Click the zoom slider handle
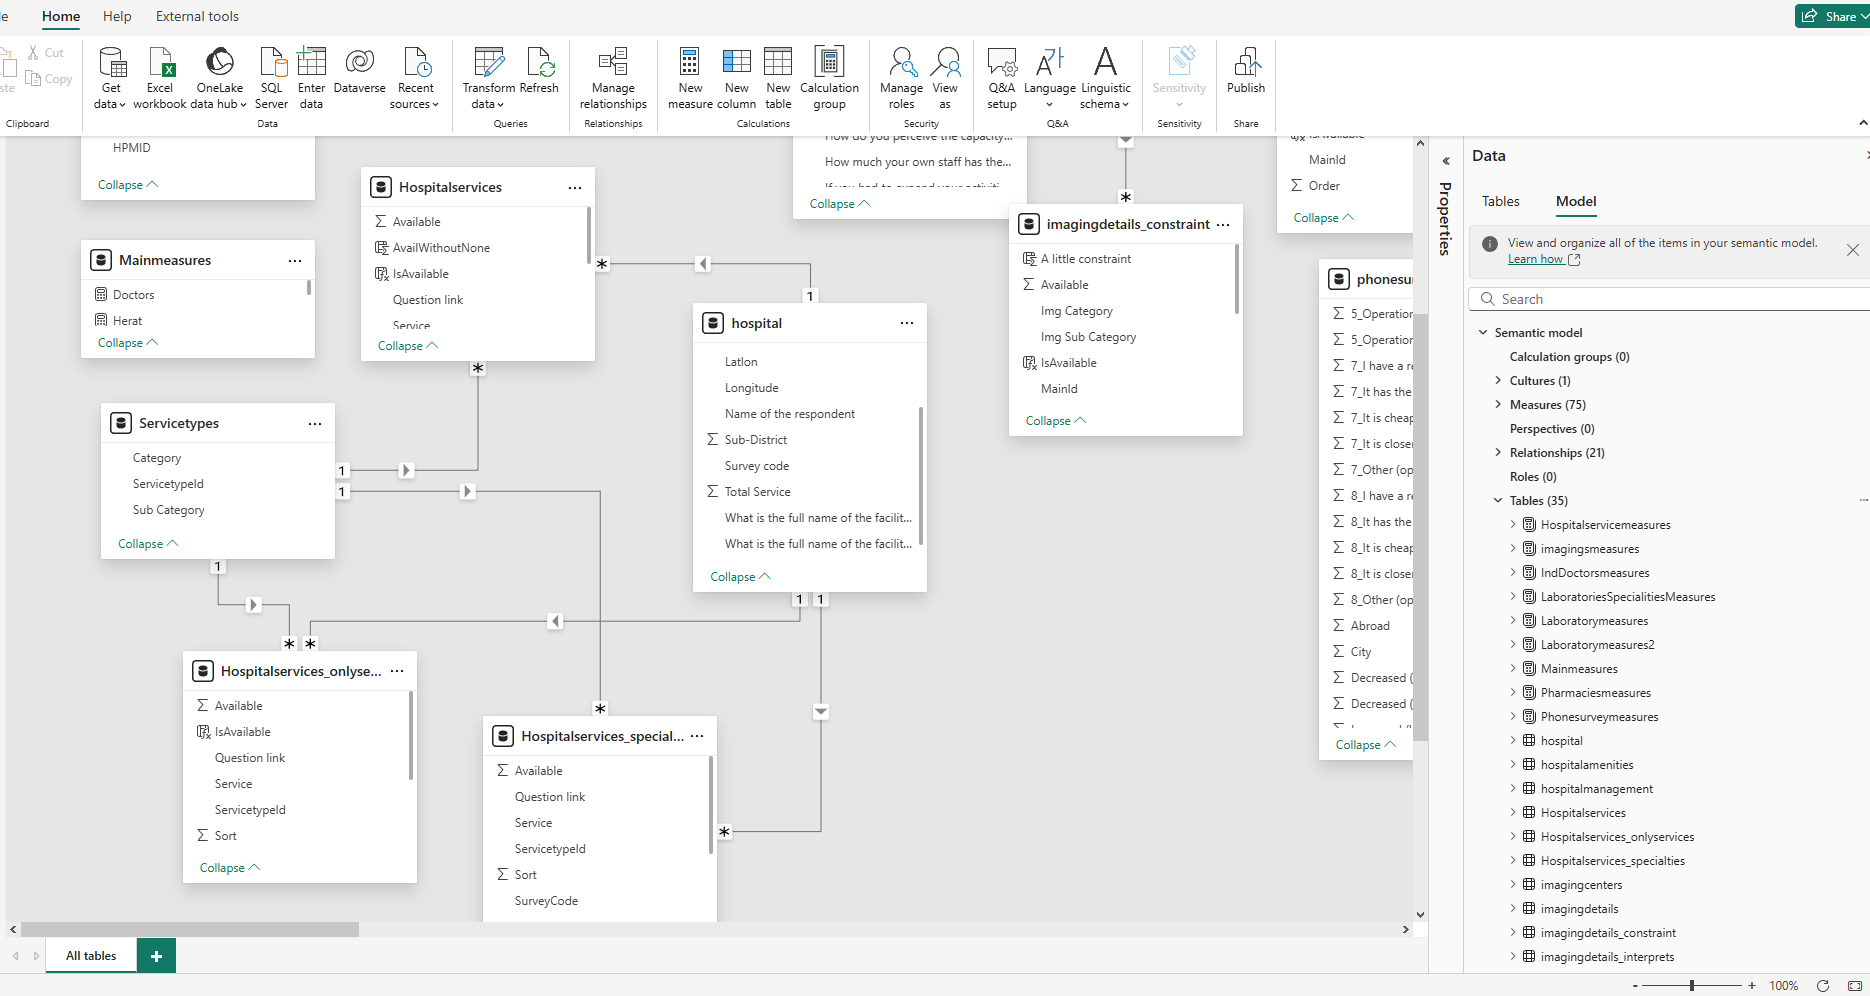The height and width of the screenshot is (996, 1870). pos(1692,986)
